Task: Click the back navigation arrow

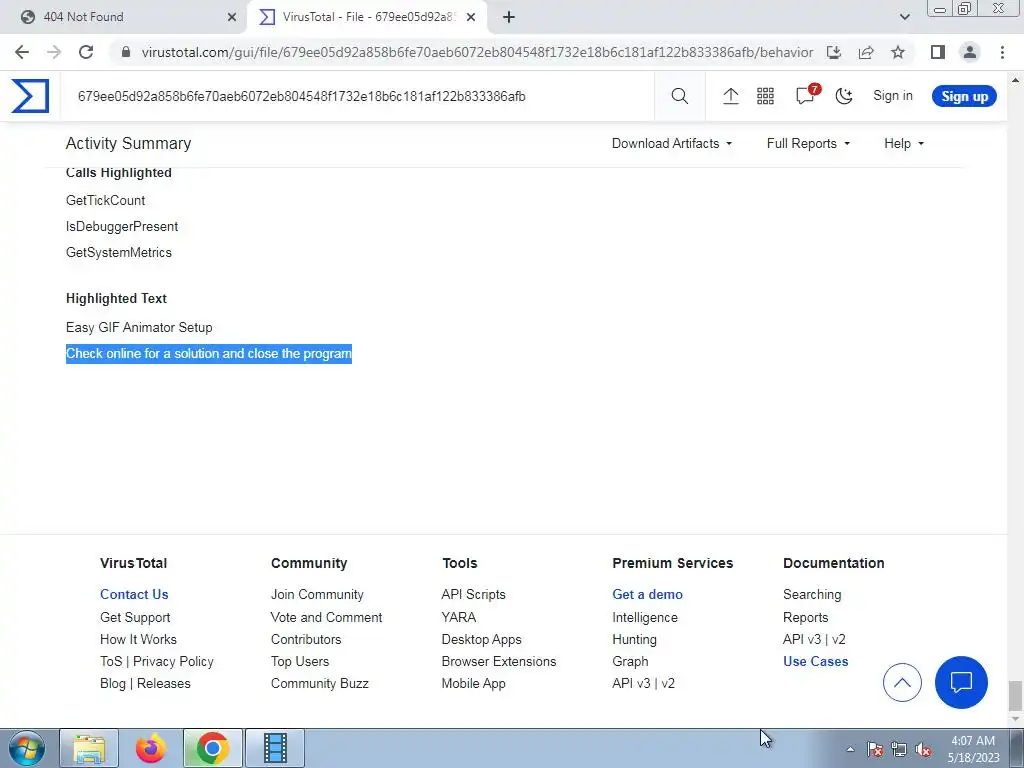Action: tap(22, 52)
